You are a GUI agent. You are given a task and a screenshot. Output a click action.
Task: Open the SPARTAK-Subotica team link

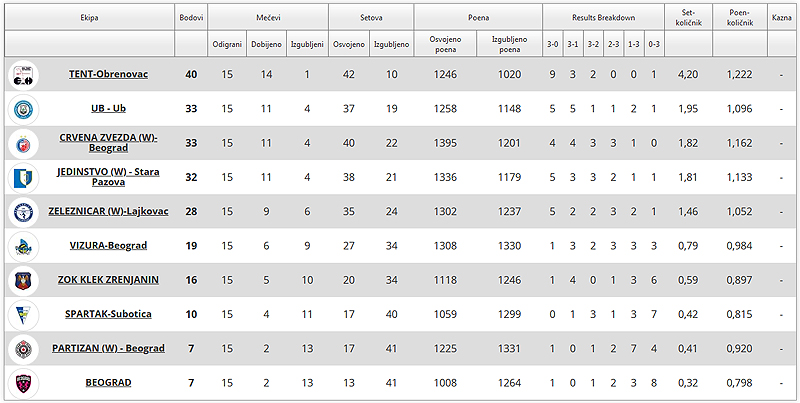coord(108,314)
